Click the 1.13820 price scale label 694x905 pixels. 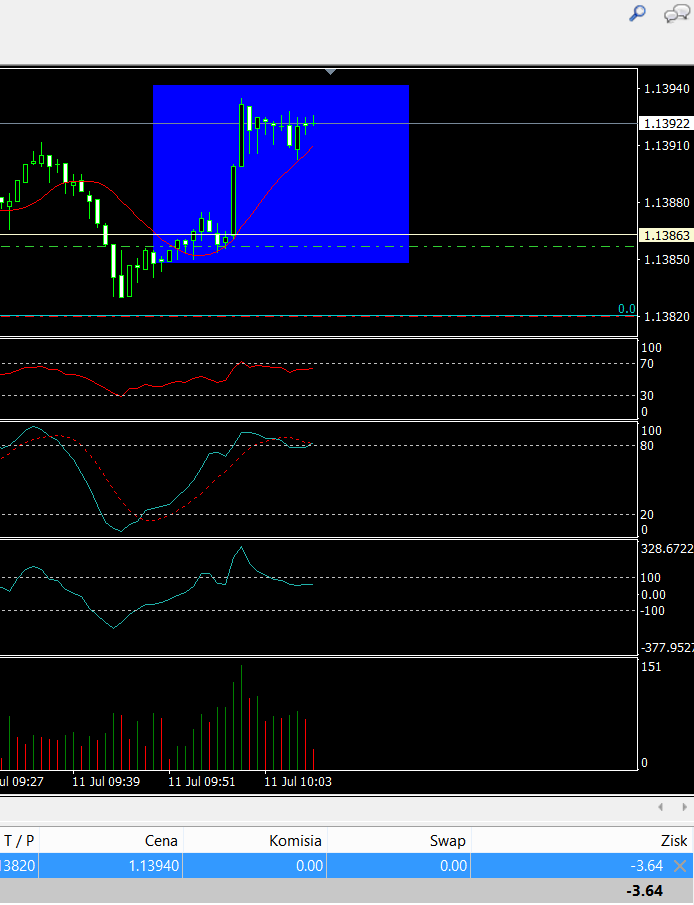(667, 316)
